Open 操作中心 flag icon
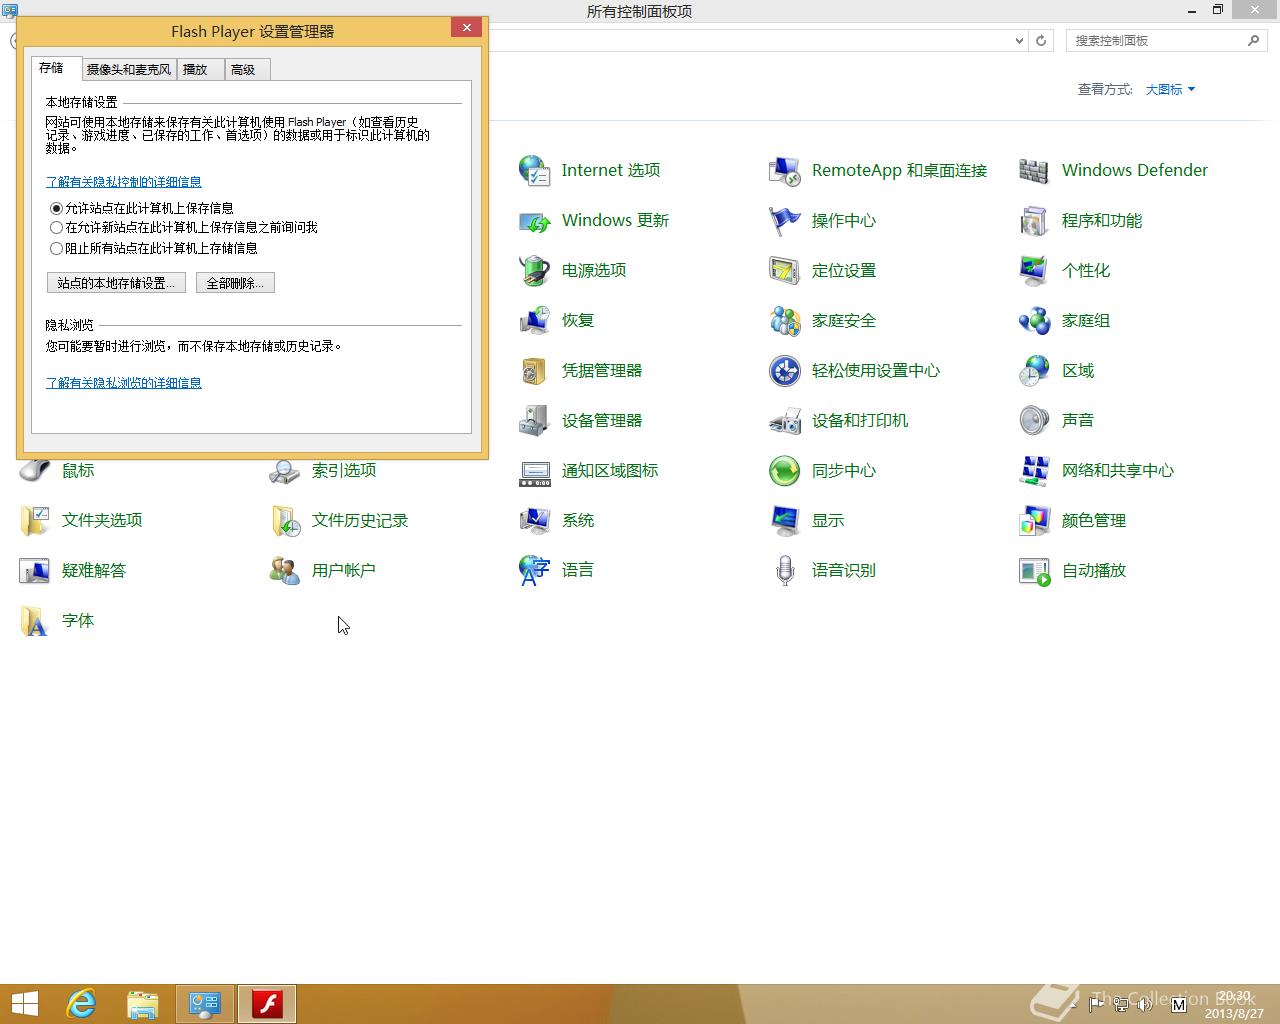Image resolution: width=1280 pixels, height=1024 pixels. [x=785, y=220]
